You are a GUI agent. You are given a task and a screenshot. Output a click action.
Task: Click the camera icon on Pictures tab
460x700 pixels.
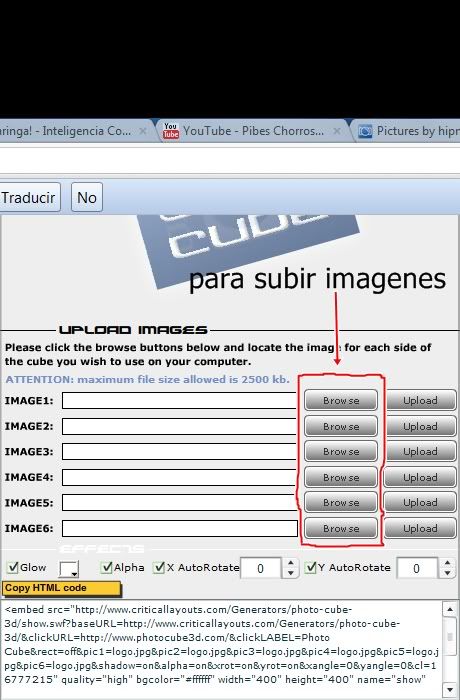(x=365, y=131)
